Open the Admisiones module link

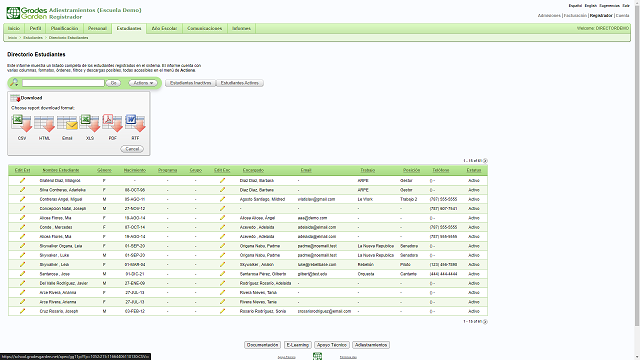tap(549, 16)
